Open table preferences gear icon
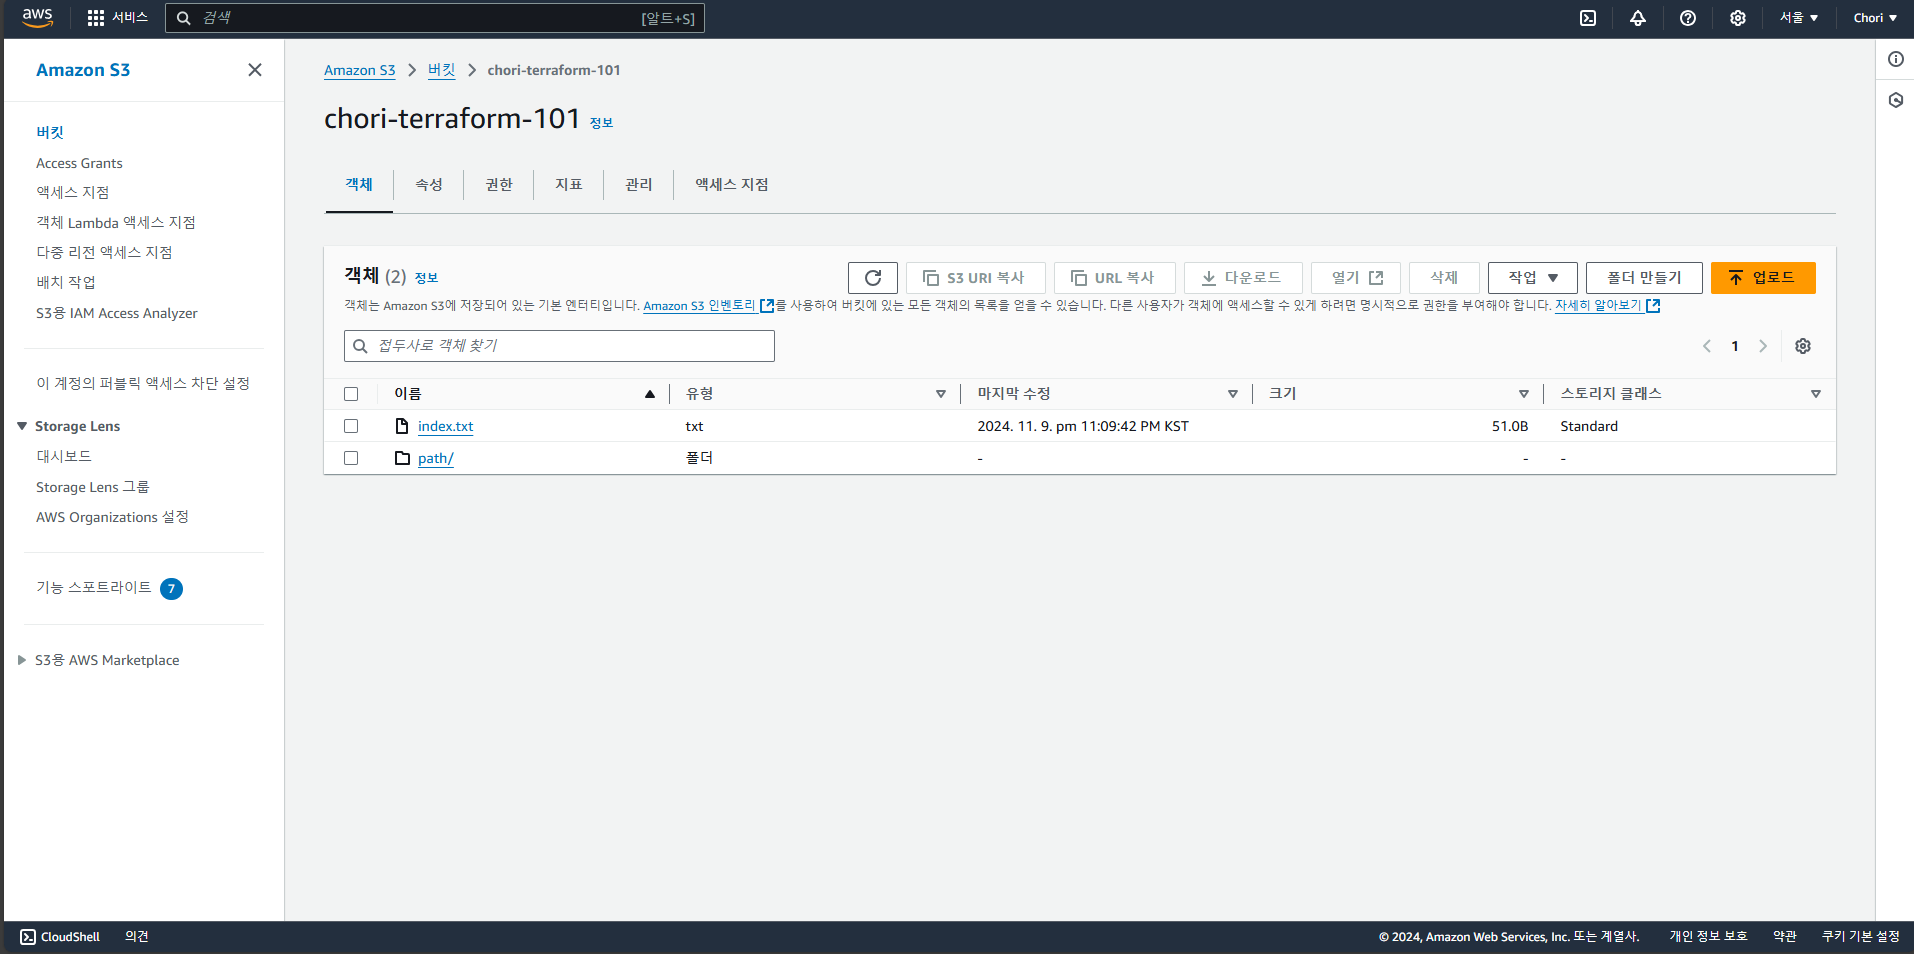The width and height of the screenshot is (1914, 954). [x=1803, y=346]
